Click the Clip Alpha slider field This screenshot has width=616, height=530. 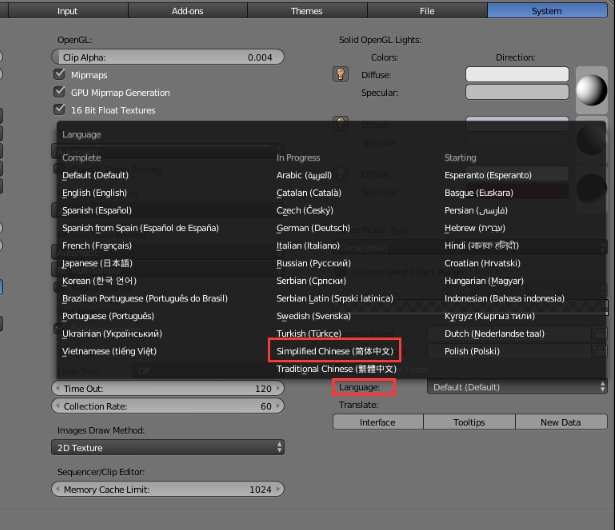pos(168,57)
